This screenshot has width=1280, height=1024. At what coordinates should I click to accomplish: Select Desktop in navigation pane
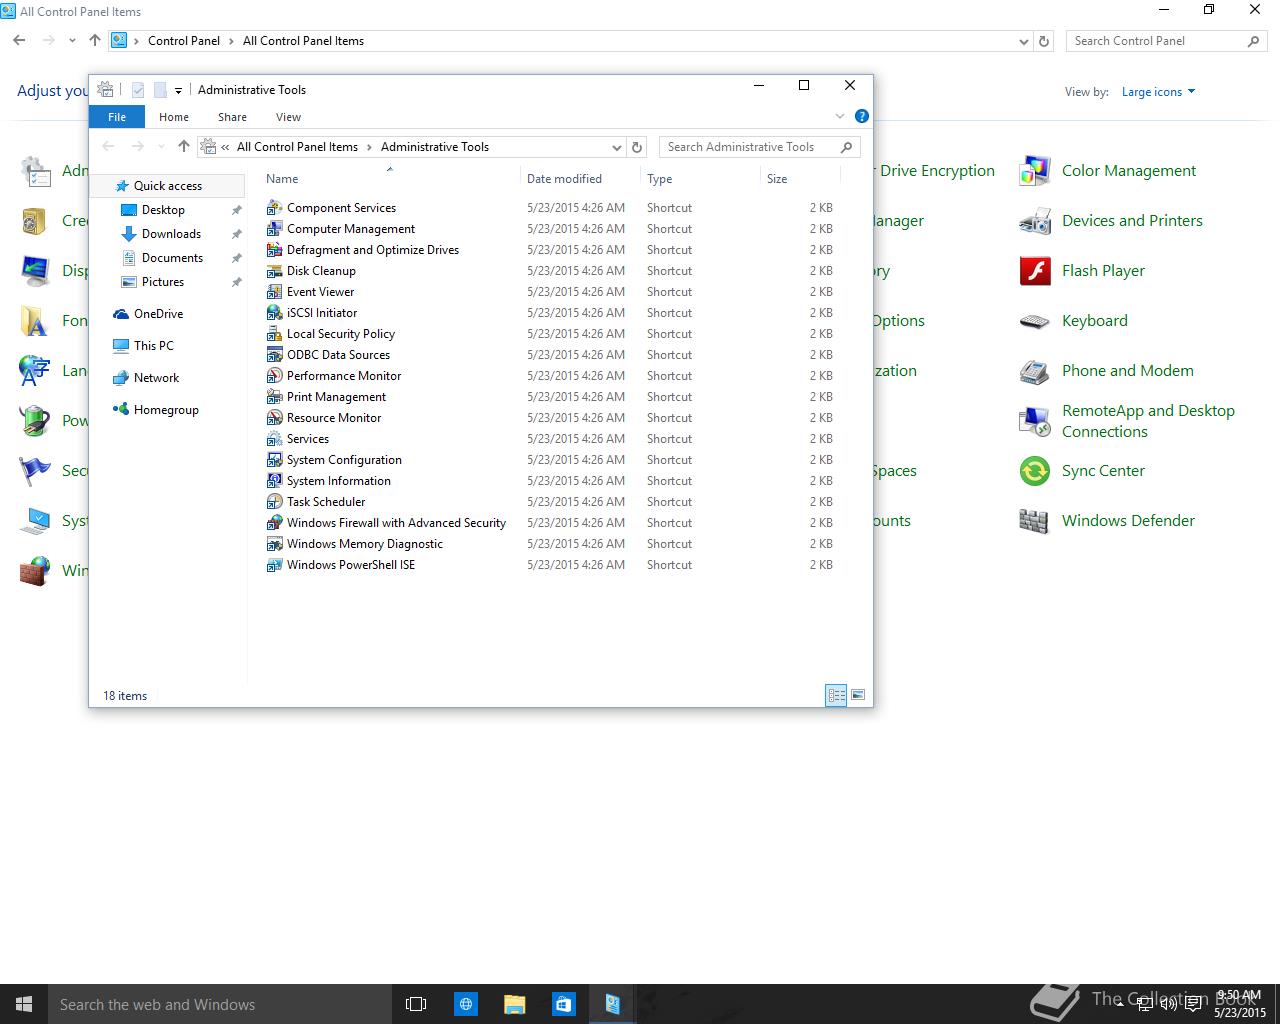163,210
